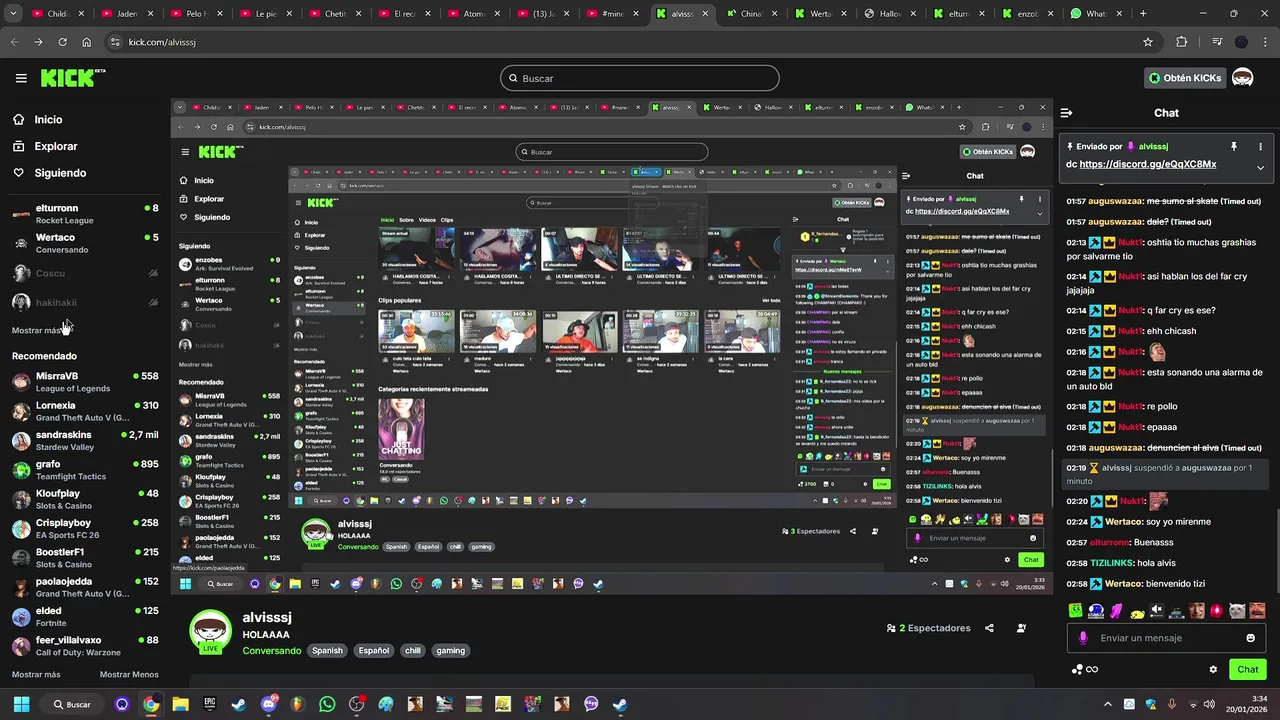Insert the muted speaker emote
1280x720 pixels.
[1156, 610]
